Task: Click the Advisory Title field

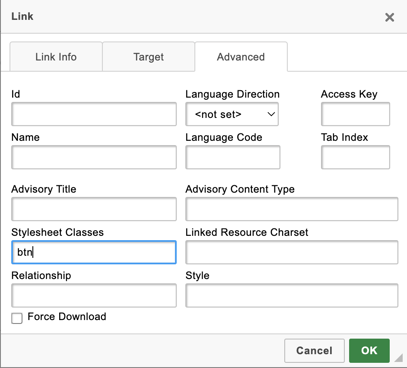Action: [94, 209]
